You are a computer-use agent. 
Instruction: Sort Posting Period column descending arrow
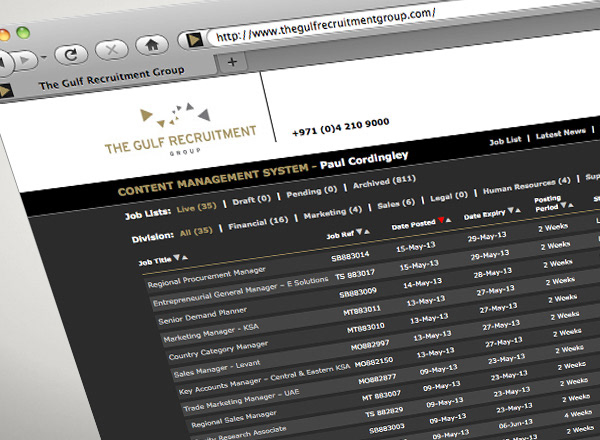click(x=563, y=205)
